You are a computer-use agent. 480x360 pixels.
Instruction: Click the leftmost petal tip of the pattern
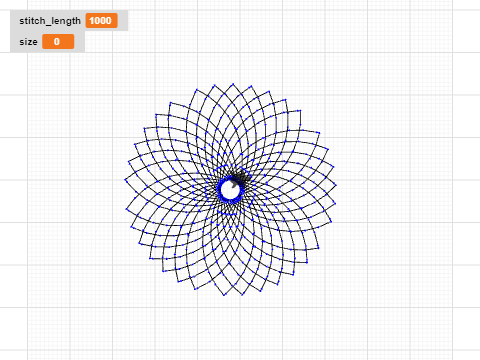(125, 180)
